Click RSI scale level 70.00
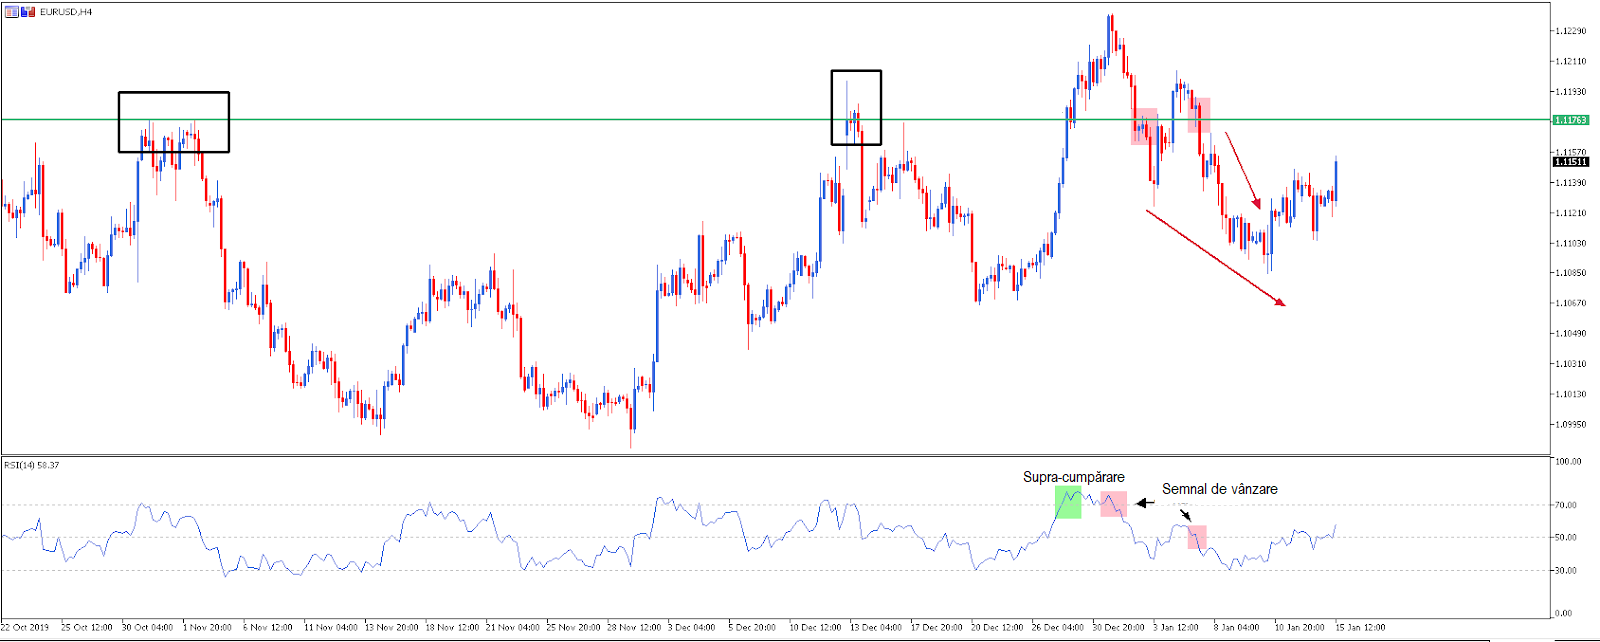 pyautogui.click(x=1567, y=505)
